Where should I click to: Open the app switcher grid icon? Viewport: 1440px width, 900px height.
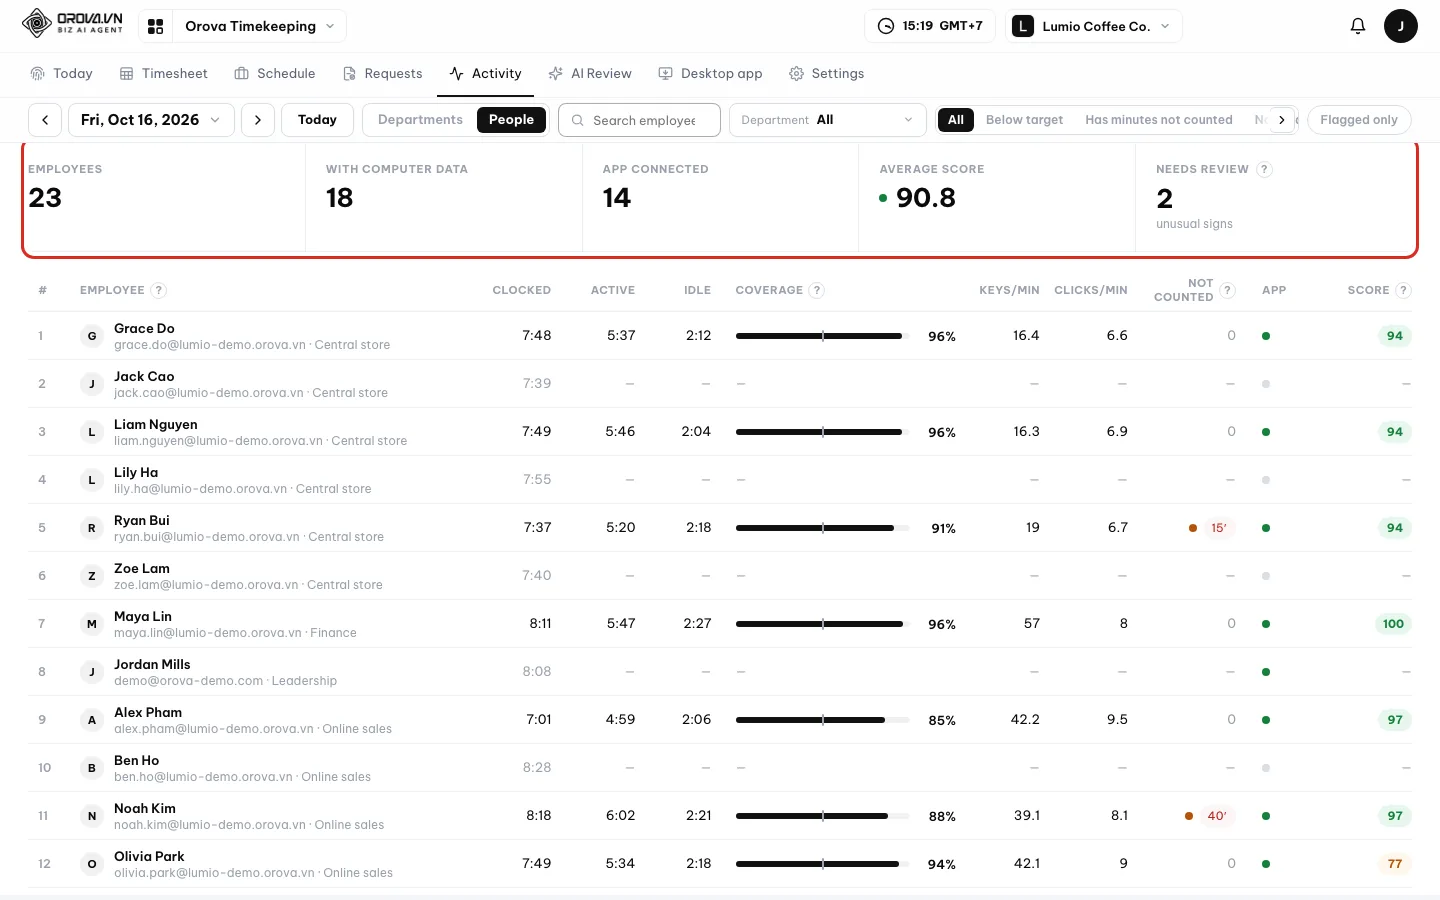pos(156,26)
